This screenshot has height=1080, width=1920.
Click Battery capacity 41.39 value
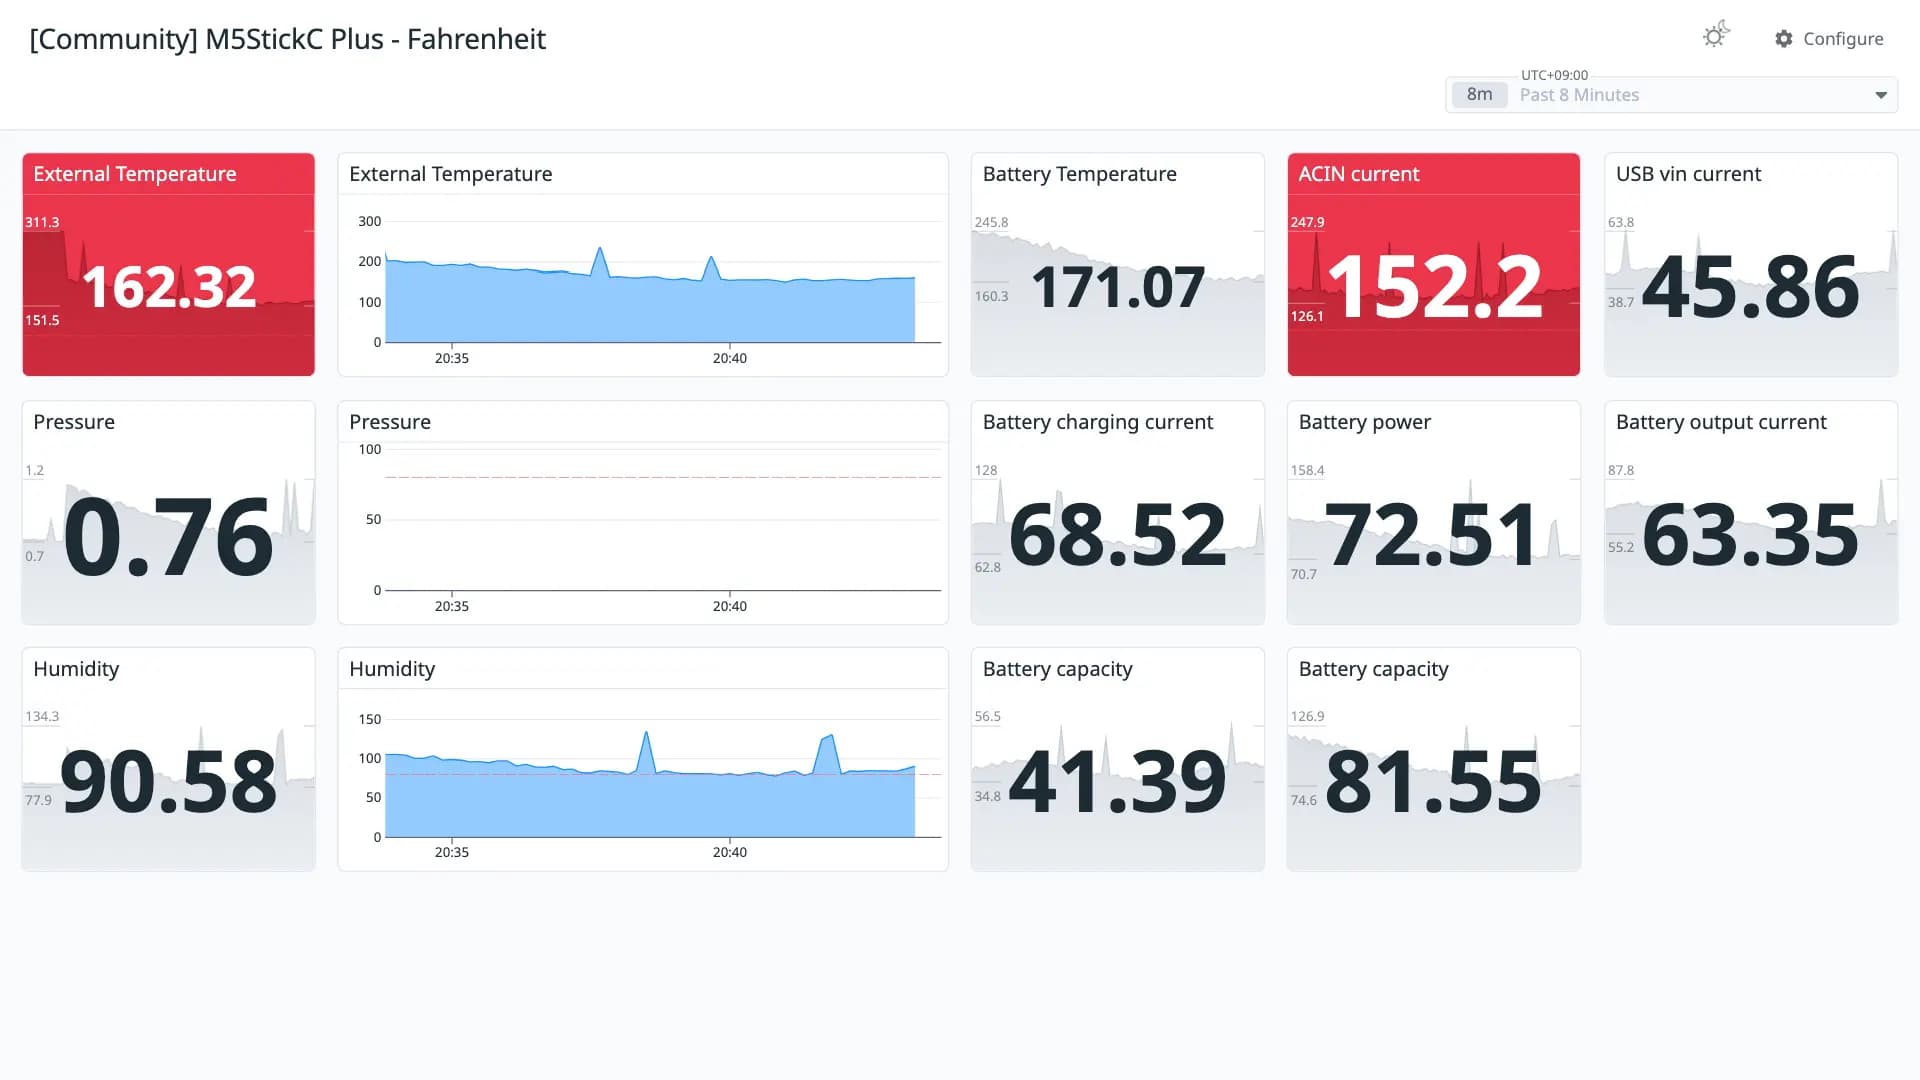pos(1117,782)
